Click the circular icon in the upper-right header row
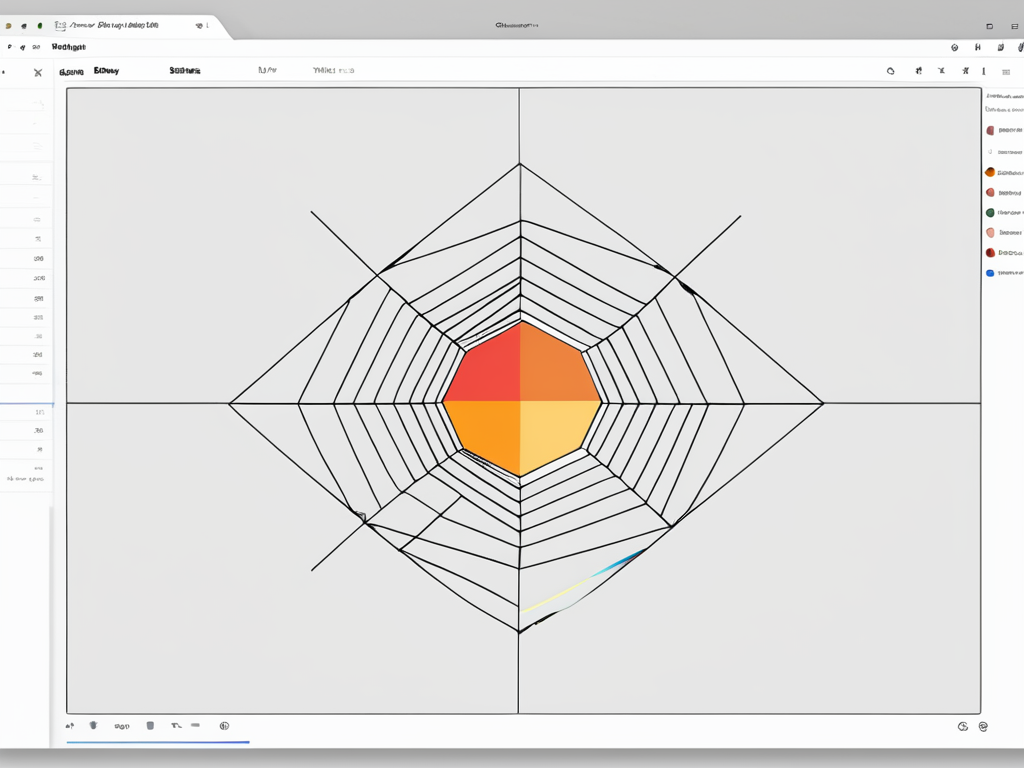Image resolution: width=1024 pixels, height=768 pixels. coord(954,47)
